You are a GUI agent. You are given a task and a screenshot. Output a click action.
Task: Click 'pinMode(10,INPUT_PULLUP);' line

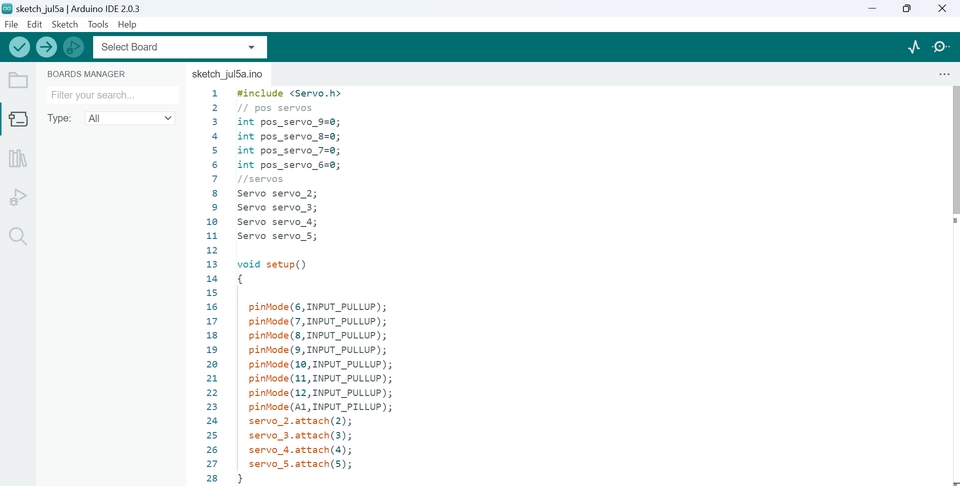tap(320, 364)
